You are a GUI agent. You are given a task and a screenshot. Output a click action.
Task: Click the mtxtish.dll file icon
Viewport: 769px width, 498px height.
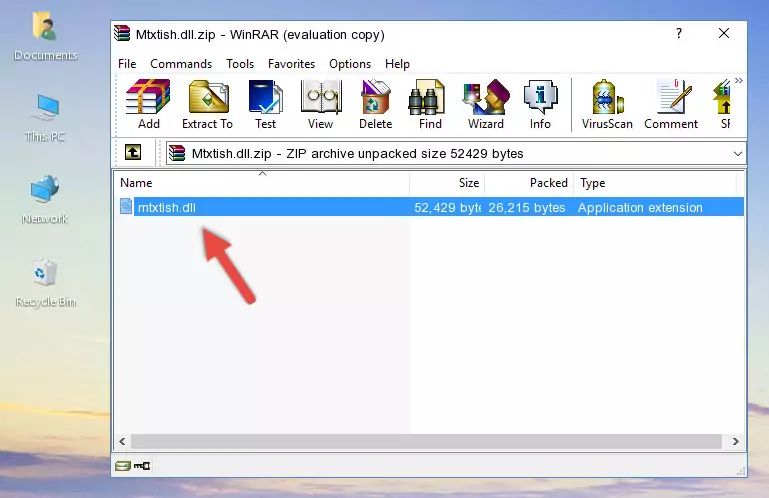[126, 207]
